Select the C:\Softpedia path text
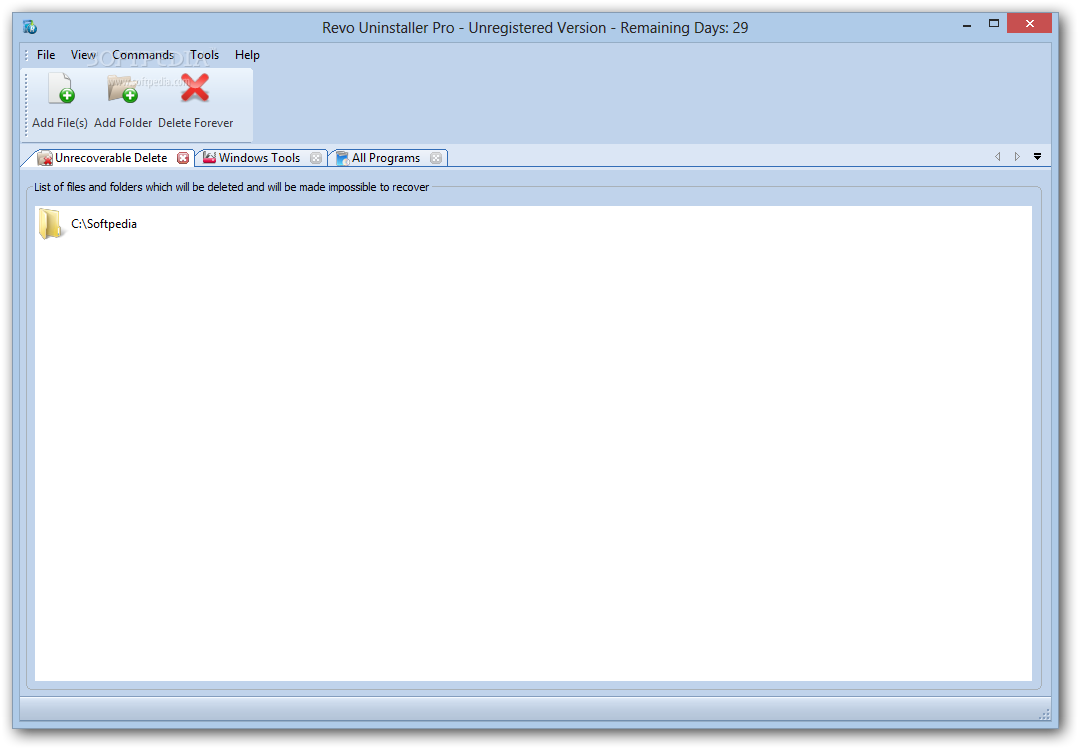The width and height of the screenshot is (1079, 749). 104,224
